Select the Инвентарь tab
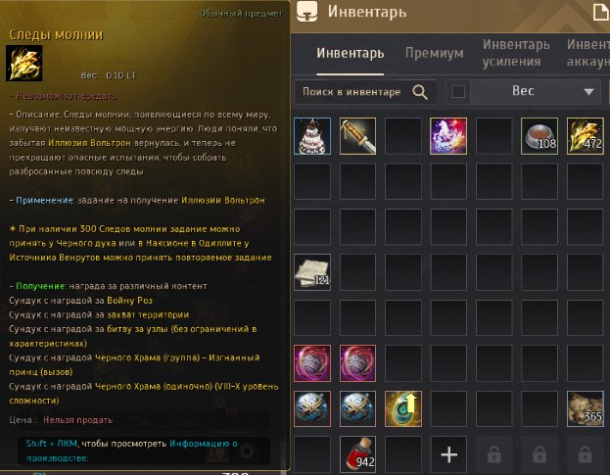This screenshot has width=610, height=475. (x=350, y=53)
